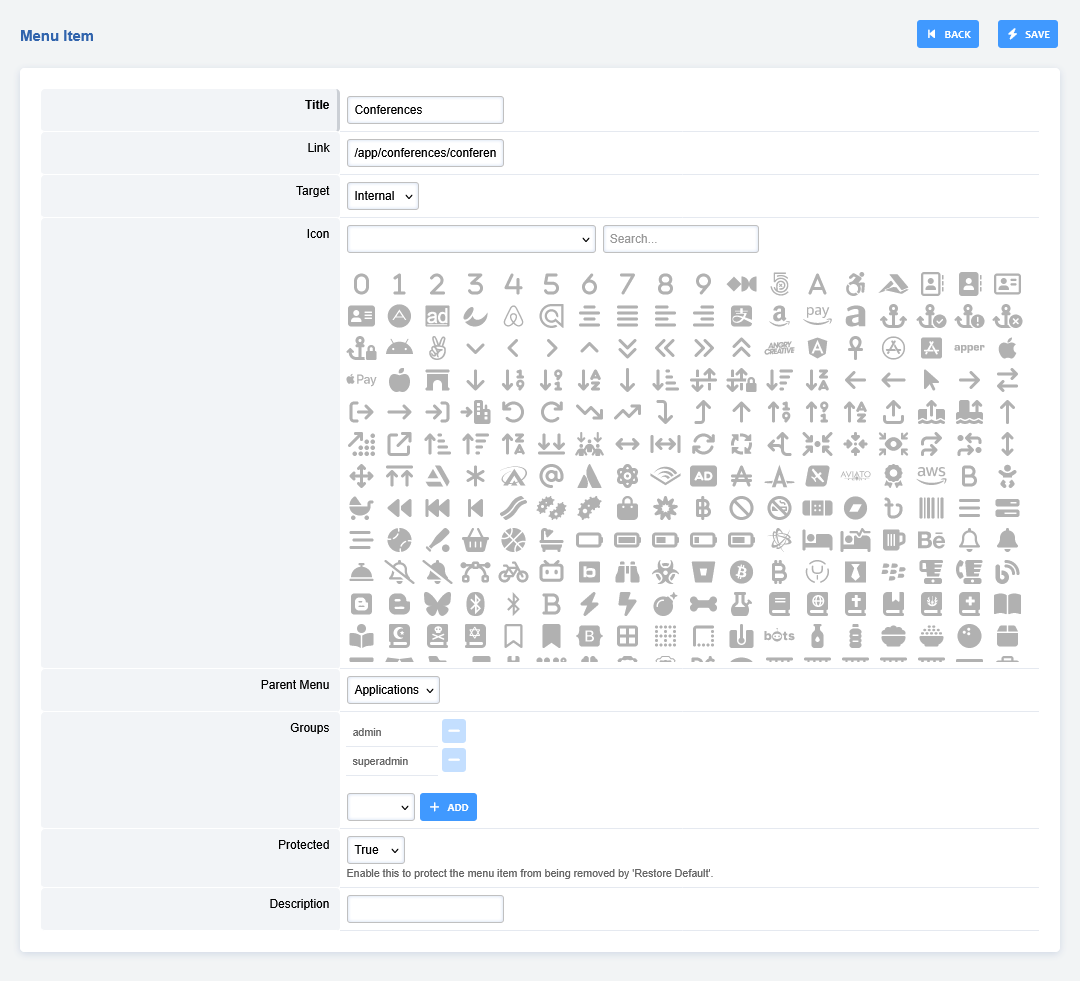Image resolution: width=1080 pixels, height=981 pixels.
Task: Pick the binoculars icon
Action: 627,571
